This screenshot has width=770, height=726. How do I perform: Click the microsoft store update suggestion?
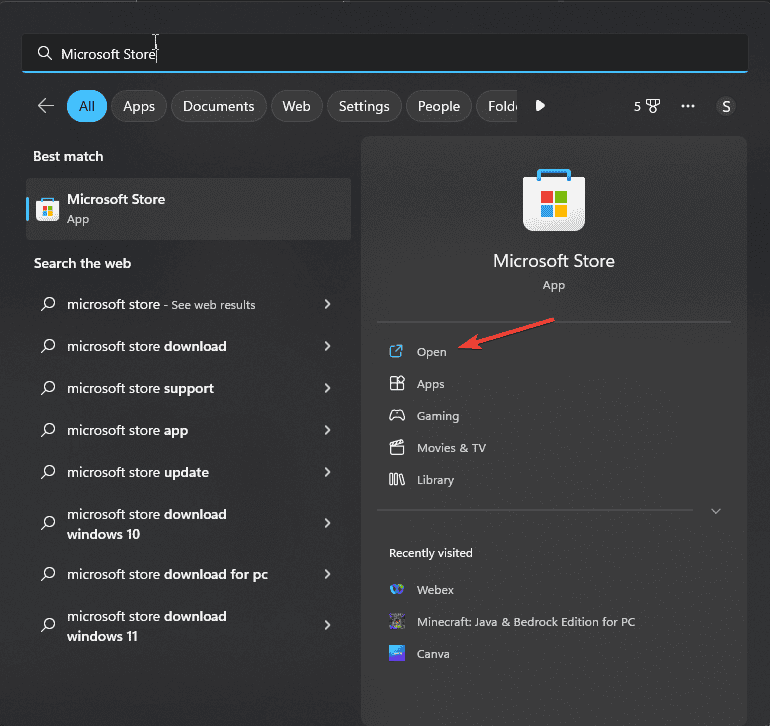tap(138, 472)
